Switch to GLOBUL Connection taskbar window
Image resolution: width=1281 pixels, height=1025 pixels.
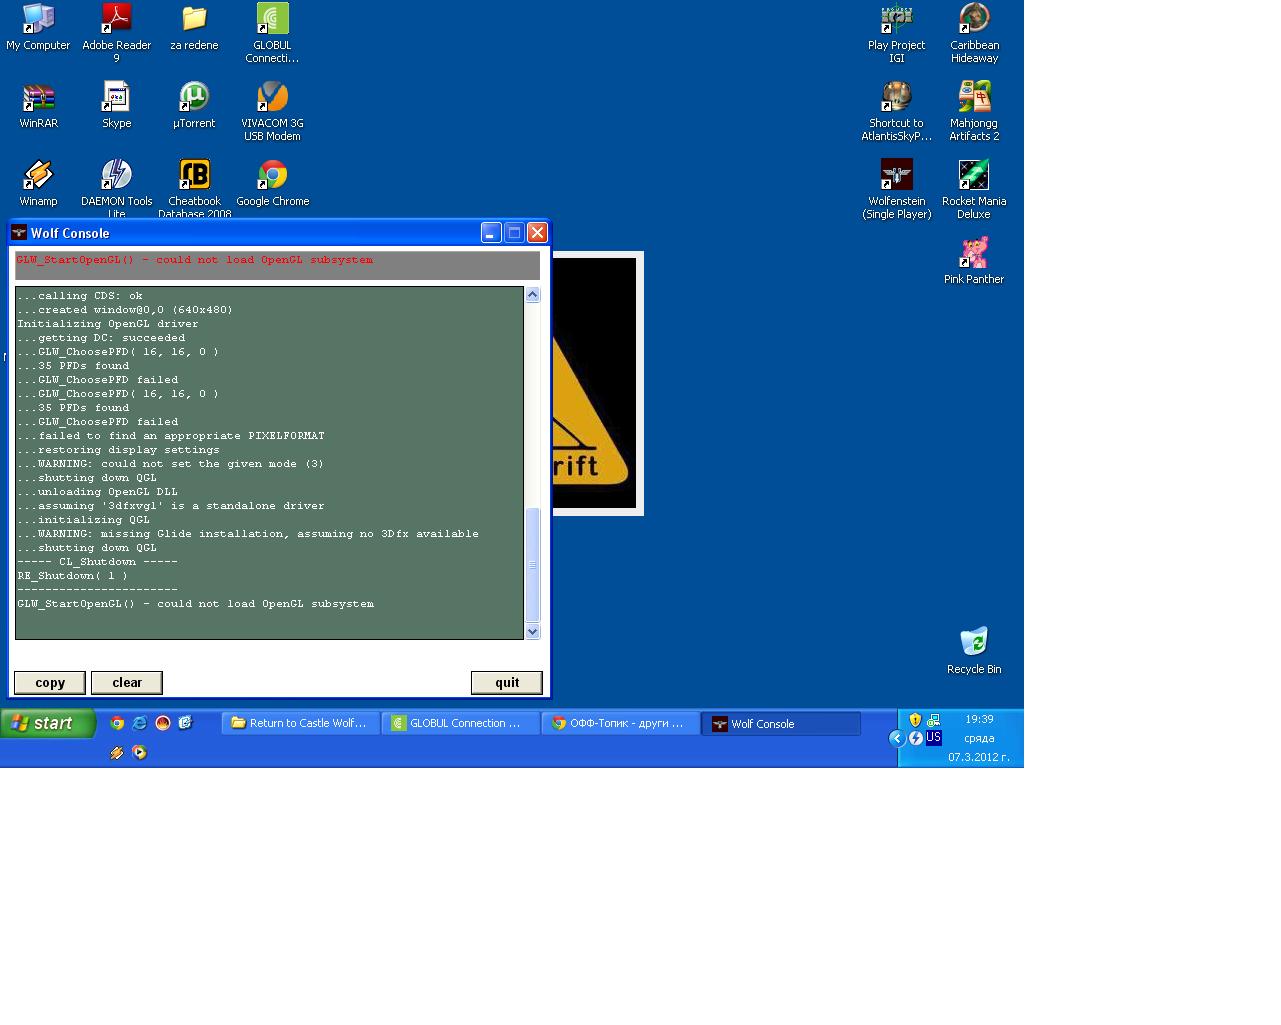click(x=460, y=723)
